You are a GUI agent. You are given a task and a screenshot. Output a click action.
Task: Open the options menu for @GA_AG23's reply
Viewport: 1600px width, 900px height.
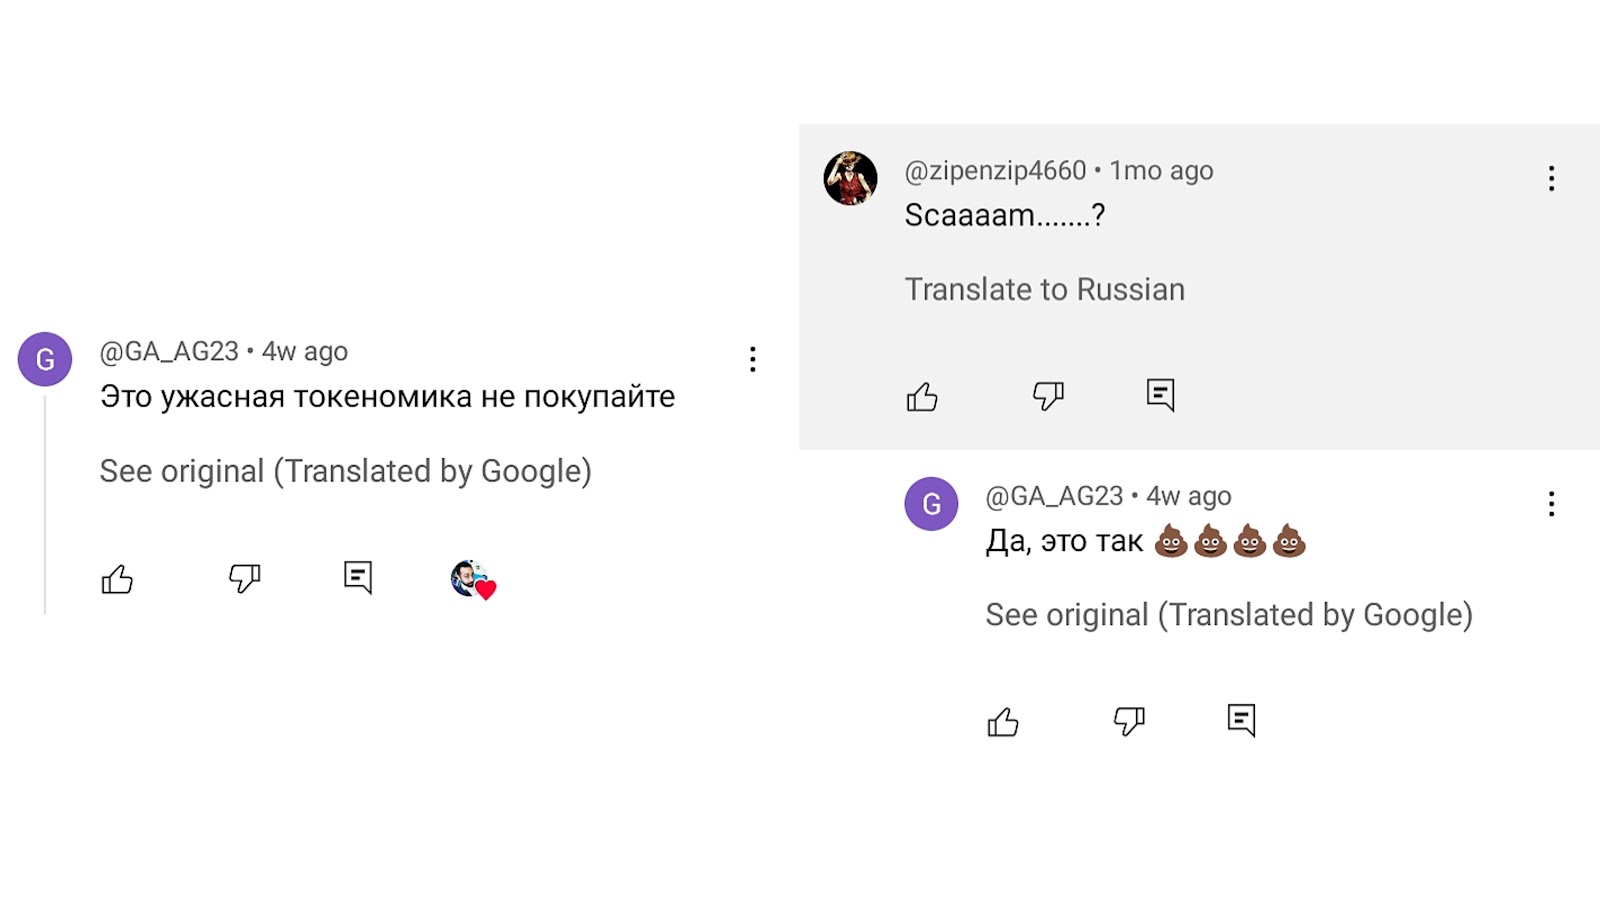1551,503
